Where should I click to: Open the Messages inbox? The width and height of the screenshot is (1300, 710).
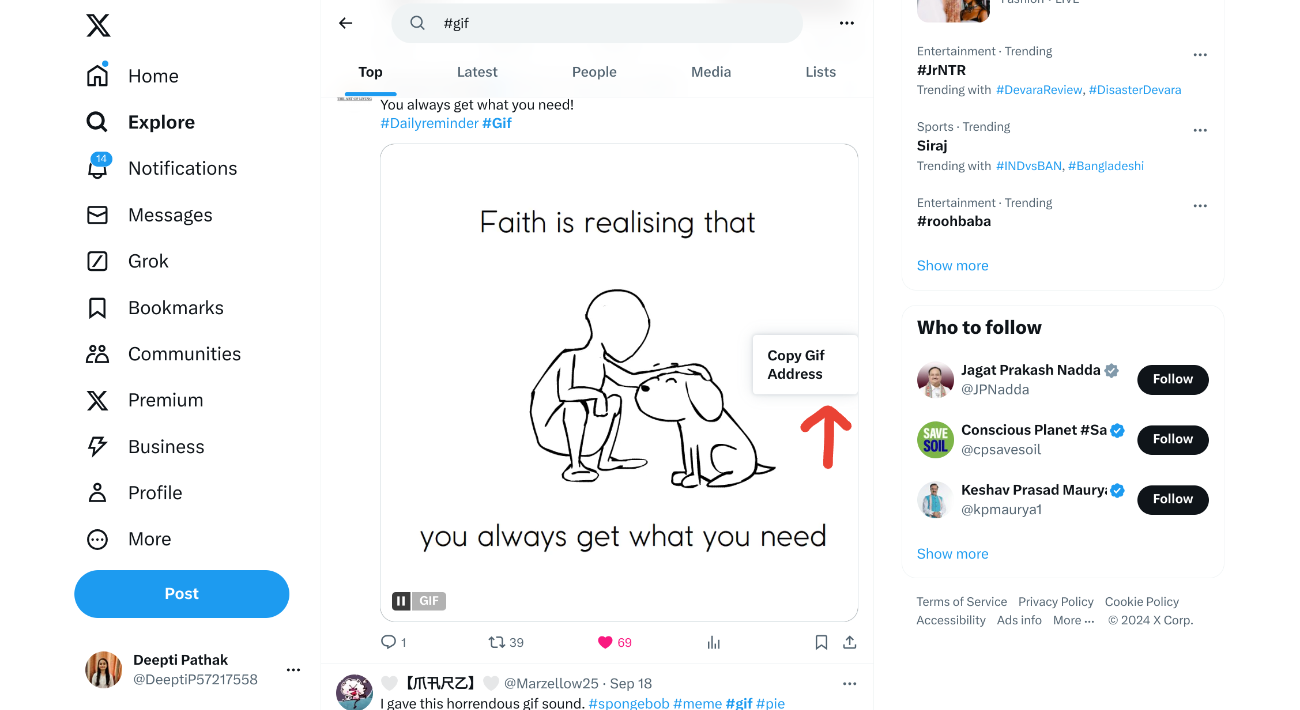coord(170,214)
